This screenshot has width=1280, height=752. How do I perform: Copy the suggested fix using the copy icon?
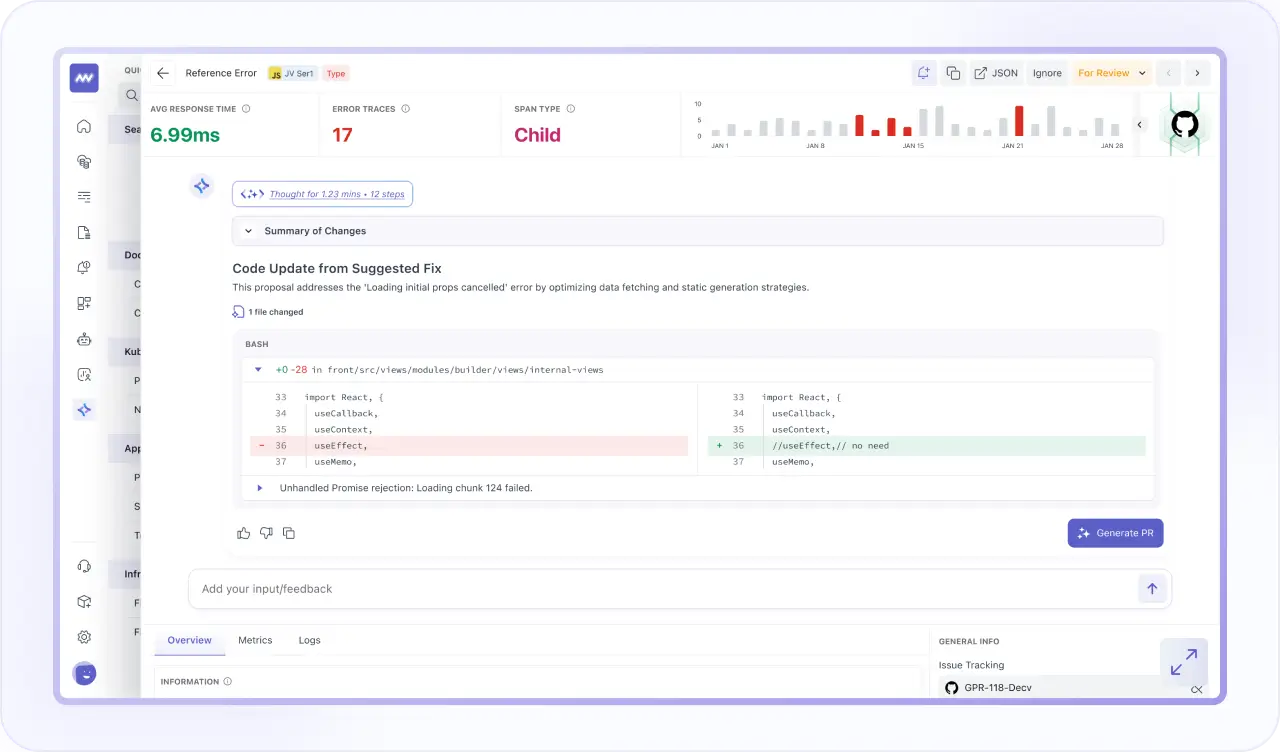[289, 533]
